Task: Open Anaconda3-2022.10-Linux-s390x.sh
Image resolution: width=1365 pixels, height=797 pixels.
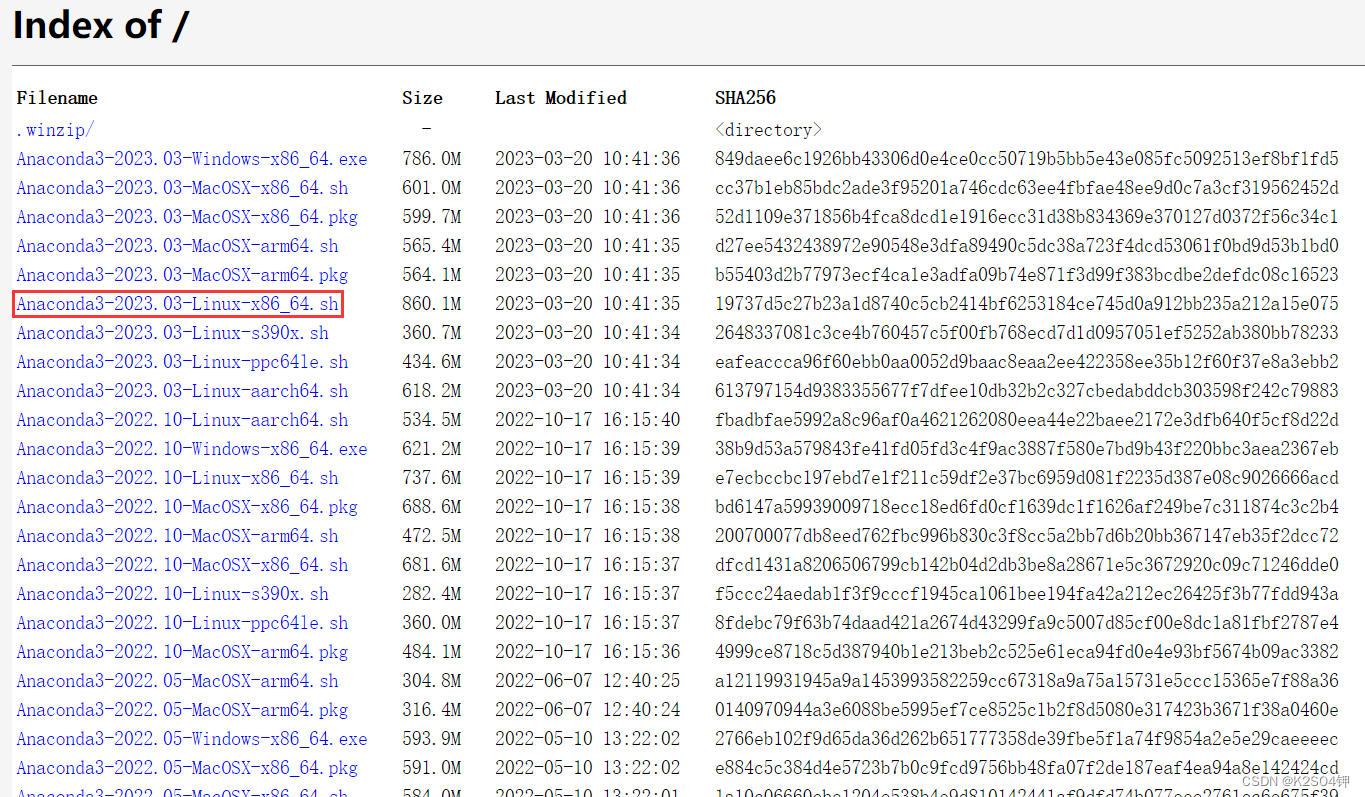Action: (172, 594)
